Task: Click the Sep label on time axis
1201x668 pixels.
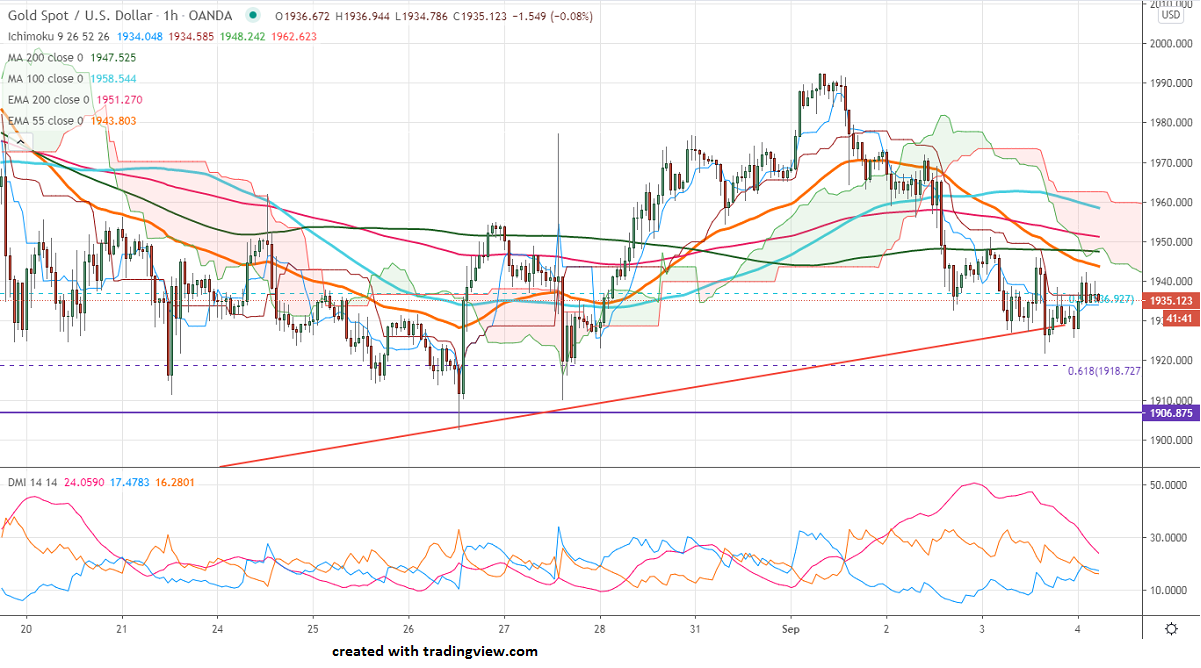Action: (x=790, y=630)
